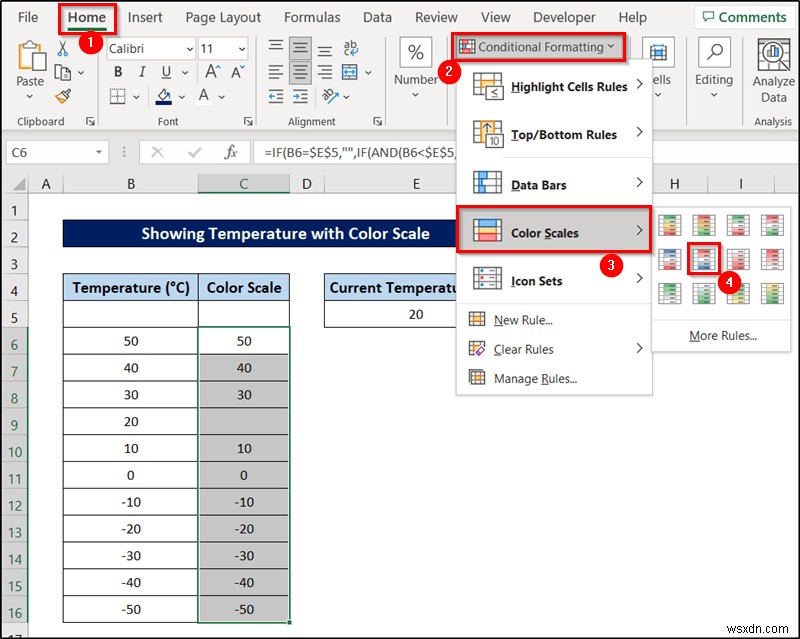Image resolution: width=800 pixels, height=639 pixels.
Task: Click the Data Bars menu icon
Action: click(486, 184)
